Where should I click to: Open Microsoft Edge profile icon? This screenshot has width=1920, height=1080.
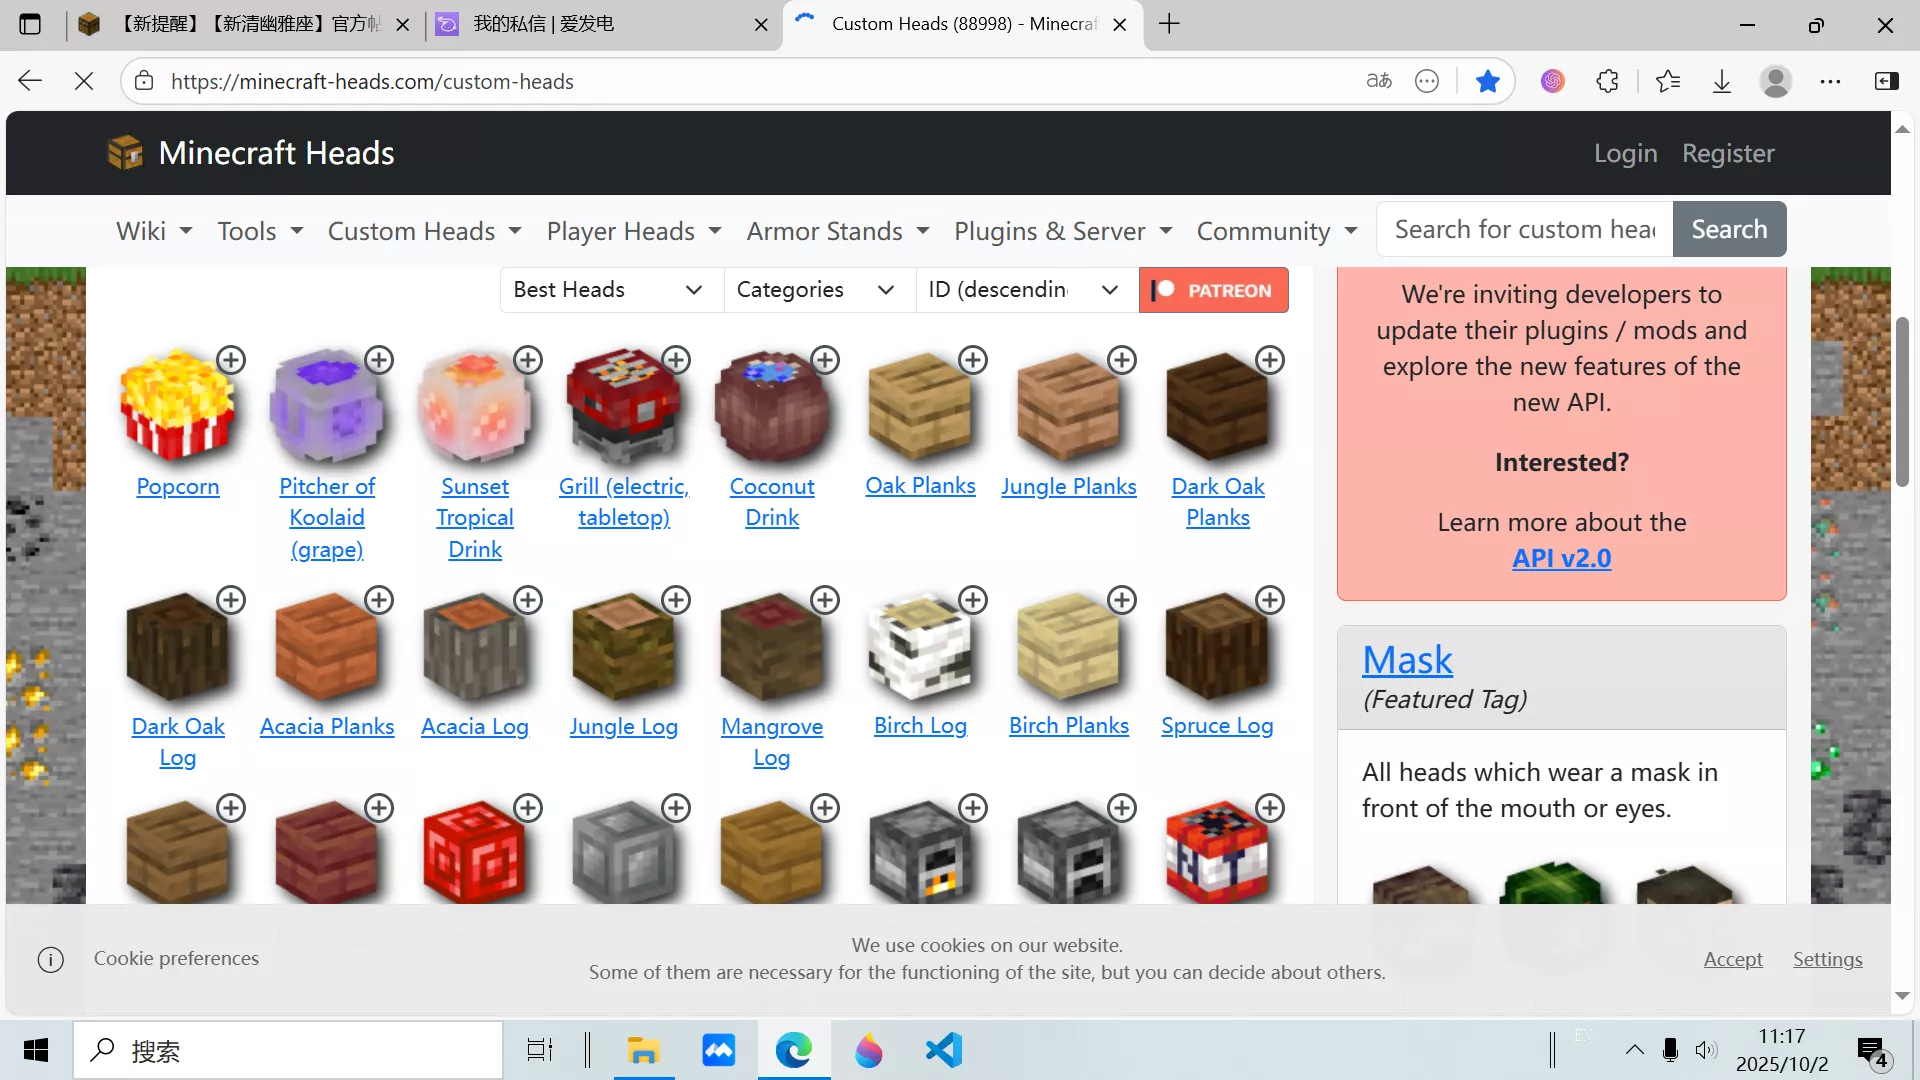point(1775,81)
